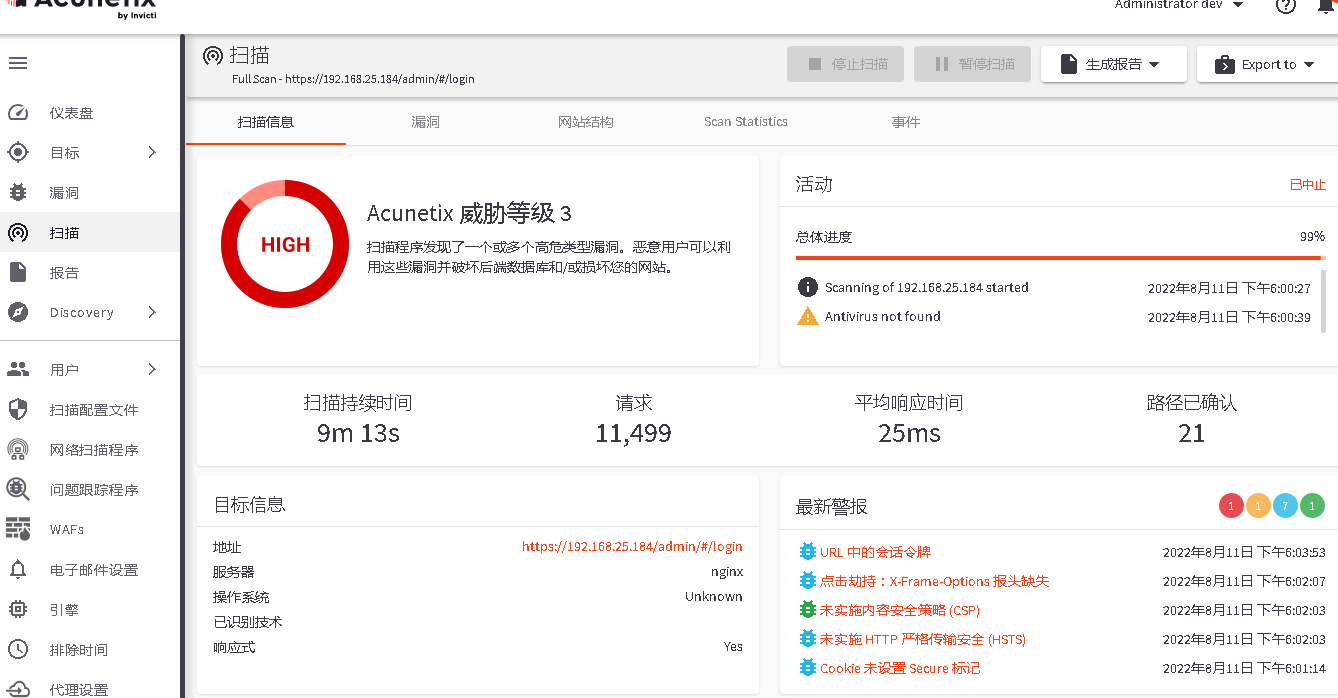Click the disabled 暂停扫描 button
This screenshot has width=1338, height=698.
972,64
